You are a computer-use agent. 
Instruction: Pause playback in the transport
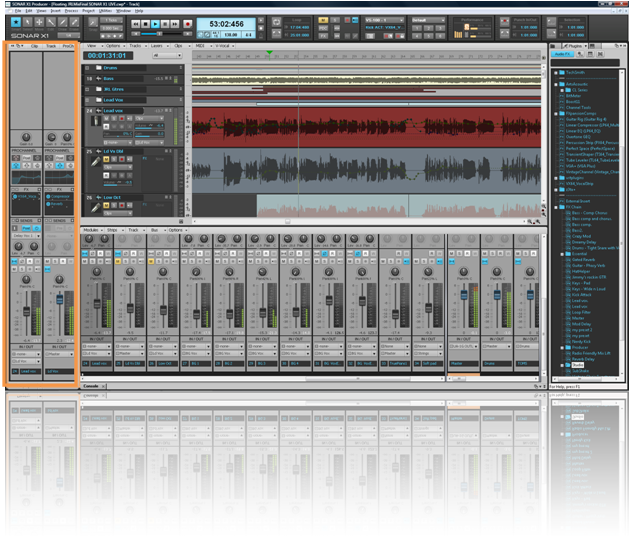tap(165, 24)
